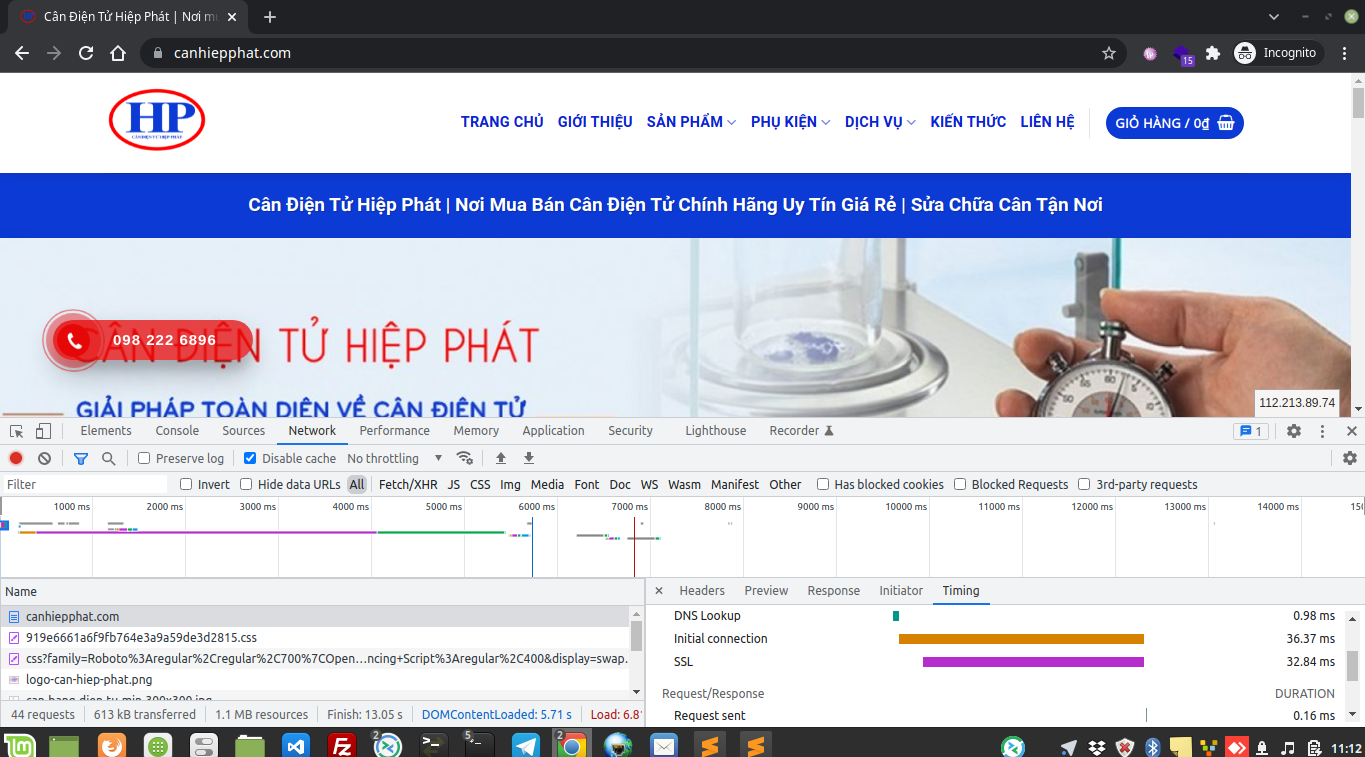Check 3rd-party requests checkbox
1365x757 pixels.
click(x=1084, y=484)
